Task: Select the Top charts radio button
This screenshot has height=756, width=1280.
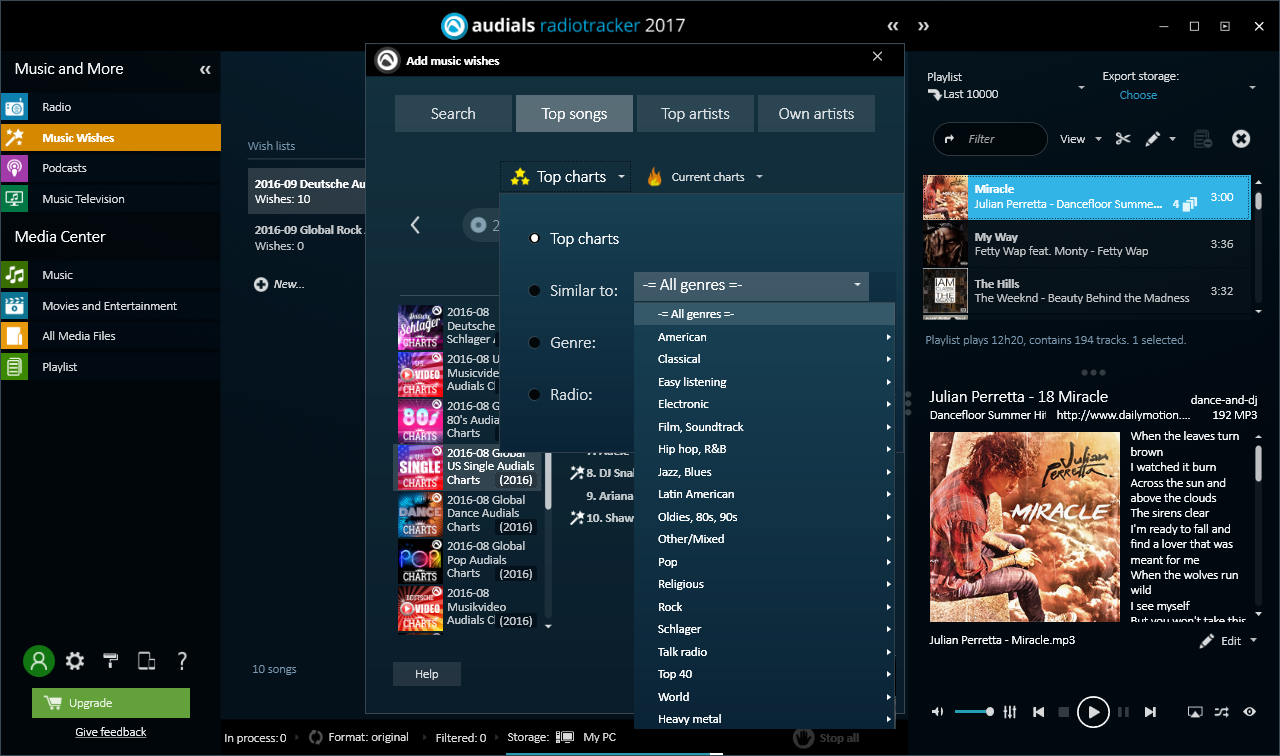Action: click(x=535, y=238)
